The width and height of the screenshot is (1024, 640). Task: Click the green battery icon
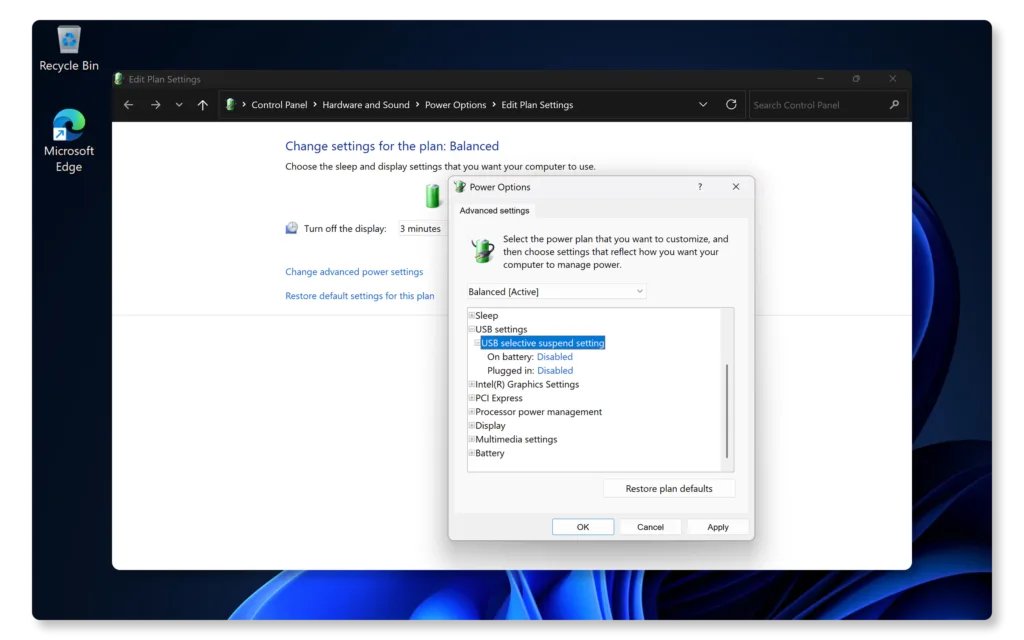click(432, 196)
